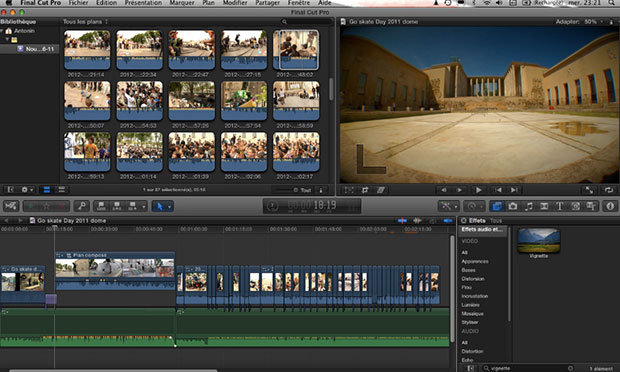Viewport: 620px width, 372px height.
Task: Toggle solo for selected clips
Action: (x=433, y=221)
